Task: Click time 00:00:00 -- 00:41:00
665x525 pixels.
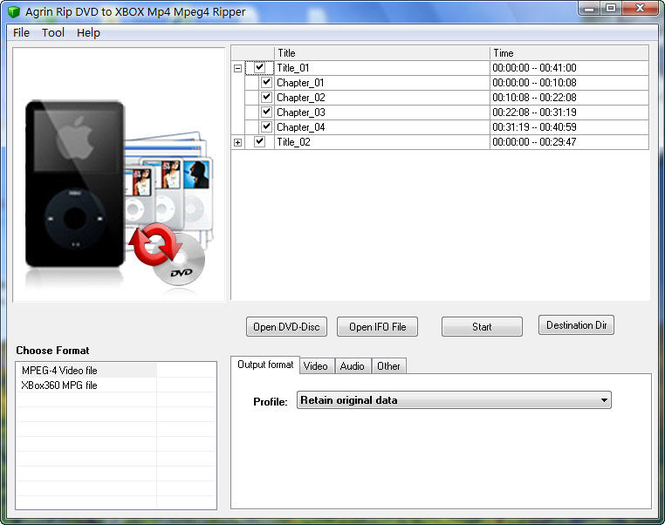Action: click(x=534, y=68)
